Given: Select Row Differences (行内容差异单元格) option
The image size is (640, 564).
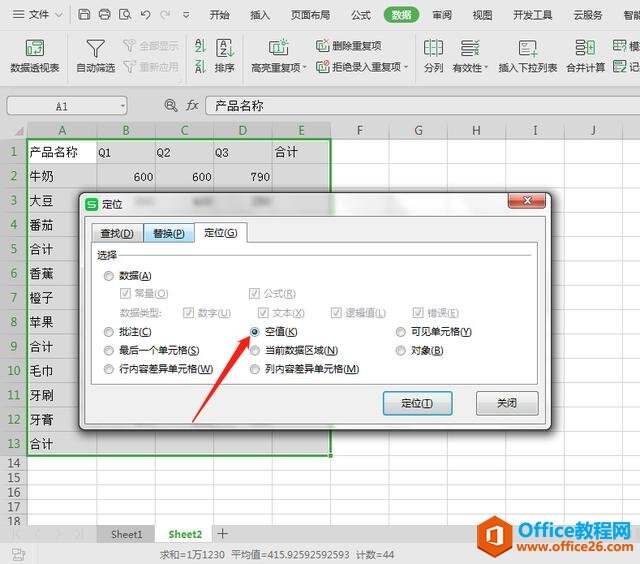Looking at the screenshot, I should tap(108, 369).
